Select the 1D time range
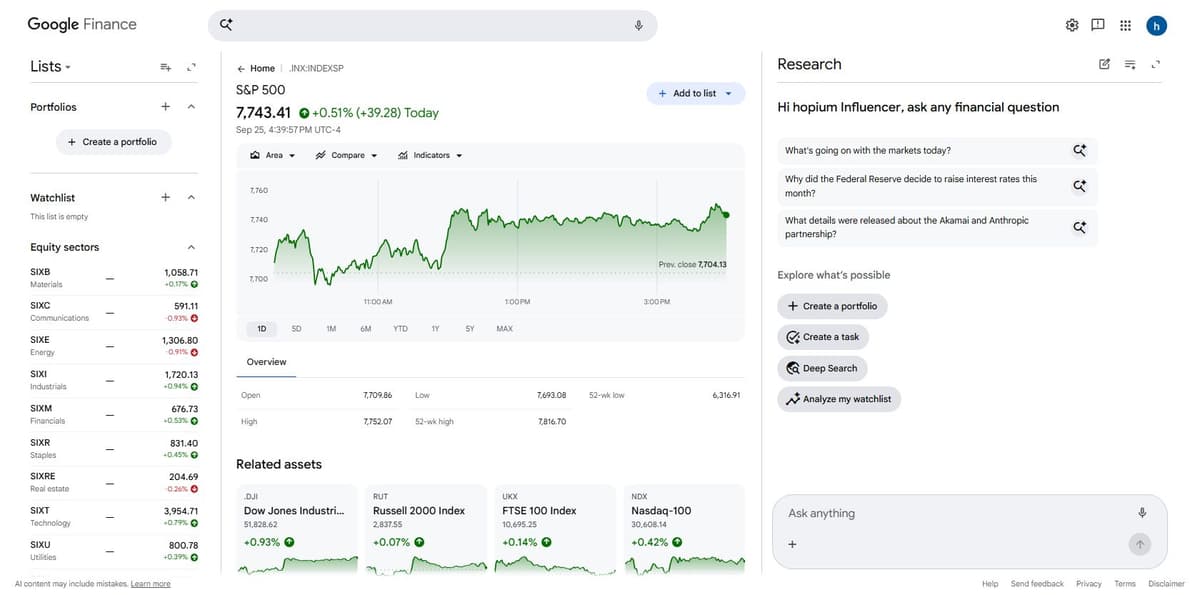 pos(262,328)
